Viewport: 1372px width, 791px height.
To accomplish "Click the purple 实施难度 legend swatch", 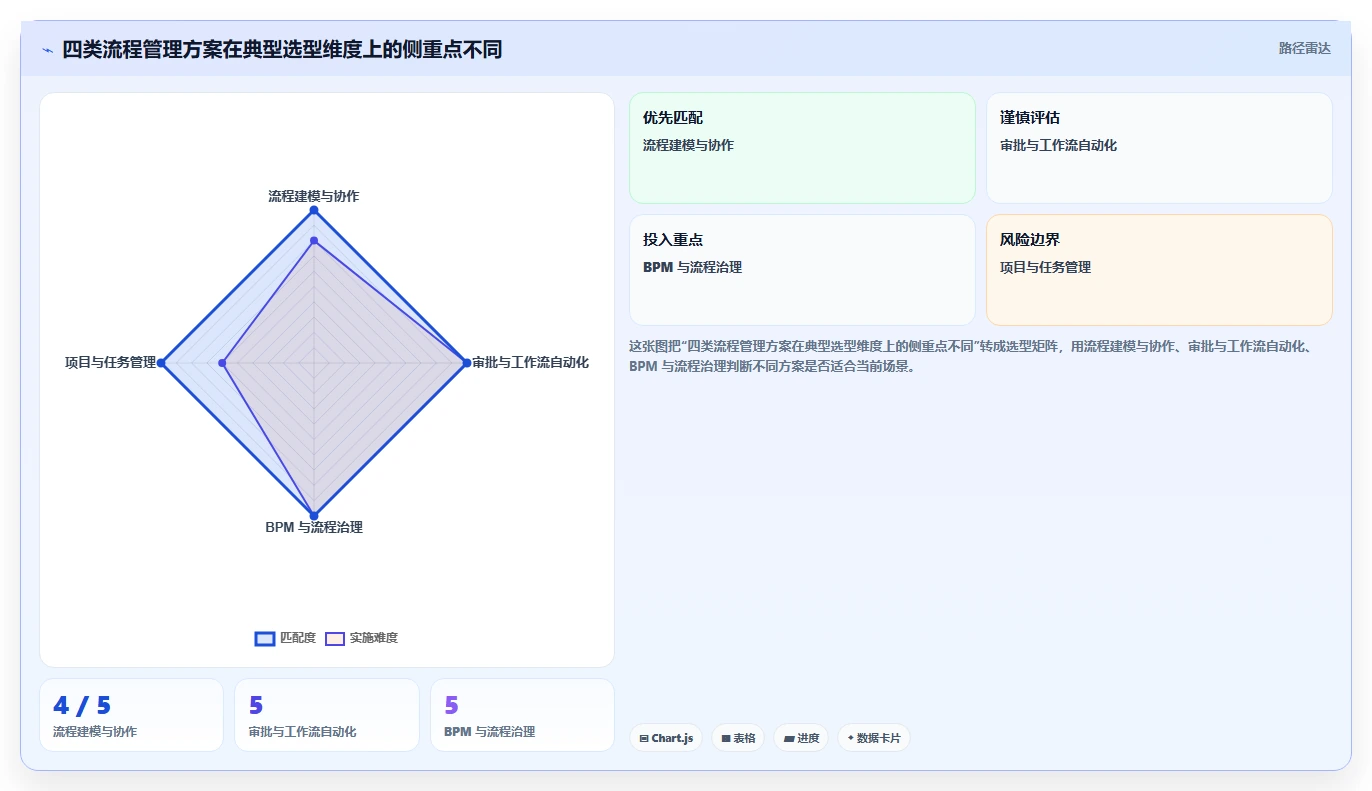I will (x=335, y=638).
